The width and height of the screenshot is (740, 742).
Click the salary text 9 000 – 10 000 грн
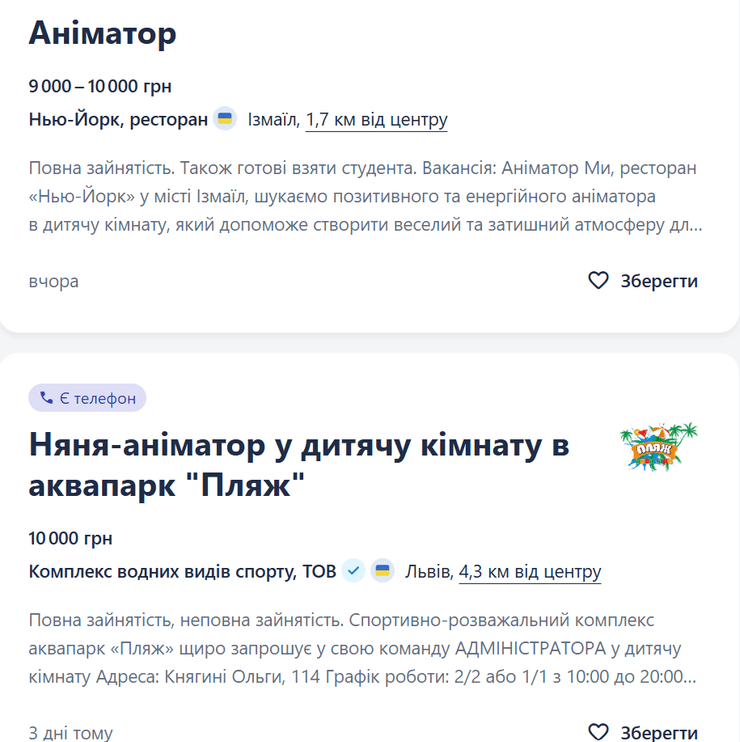[x=100, y=86]
